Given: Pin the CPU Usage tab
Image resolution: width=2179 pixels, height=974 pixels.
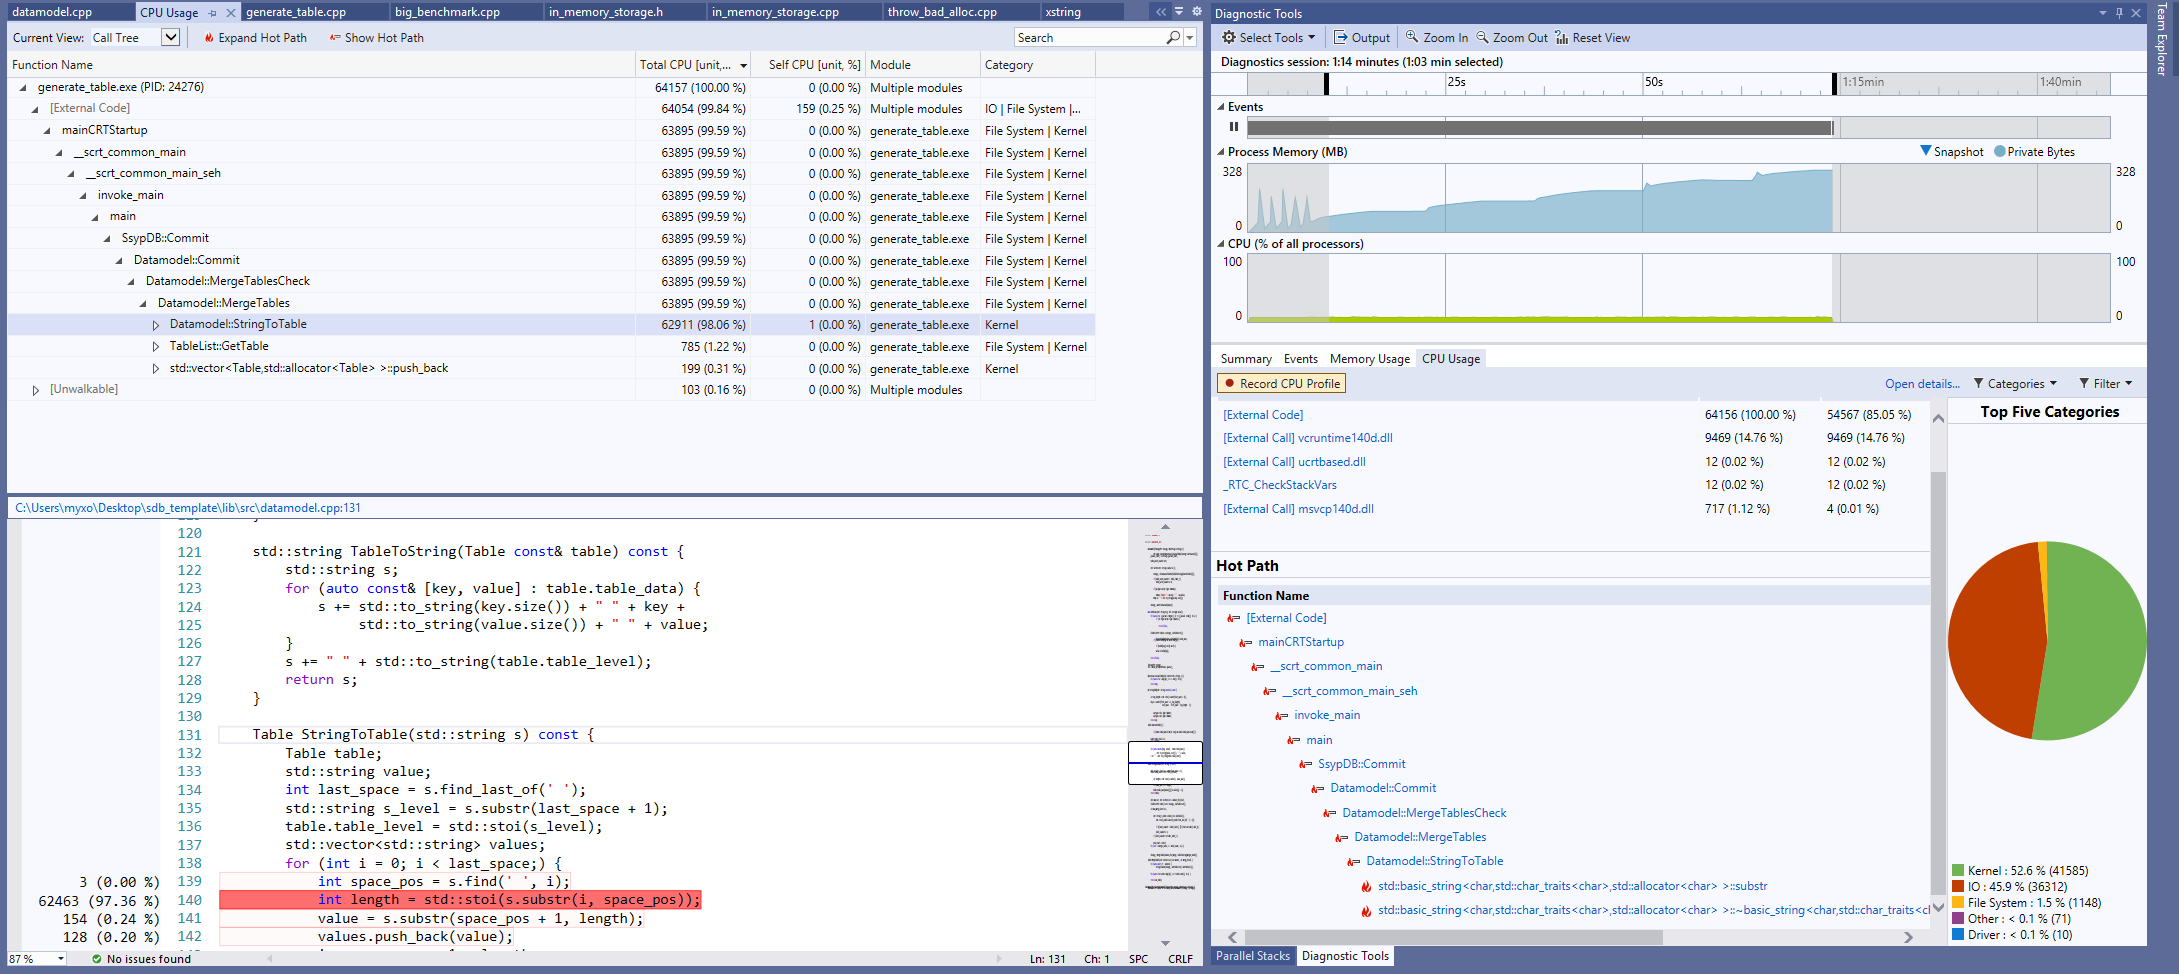Looking at the screenshot, I should coord(213,13).
